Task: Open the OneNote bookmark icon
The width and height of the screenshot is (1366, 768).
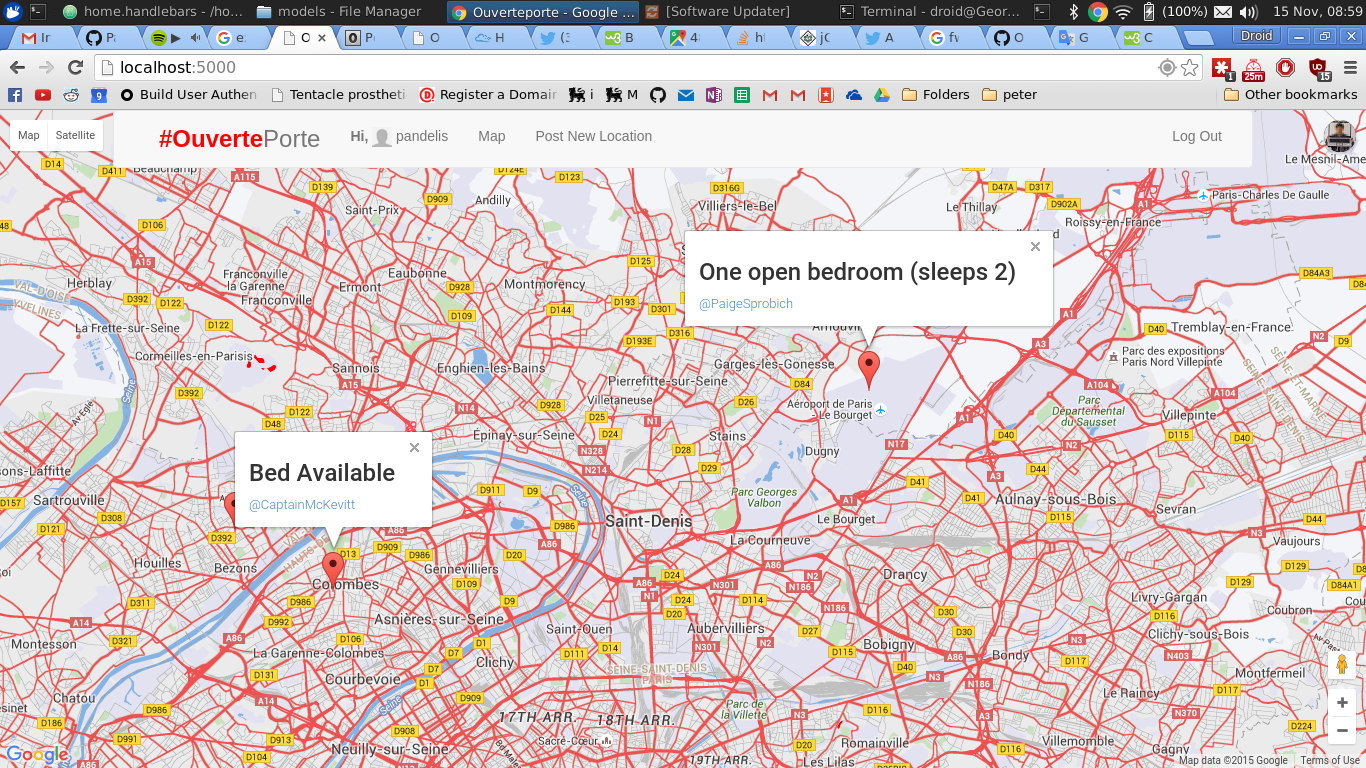Action: pos(713,95)
